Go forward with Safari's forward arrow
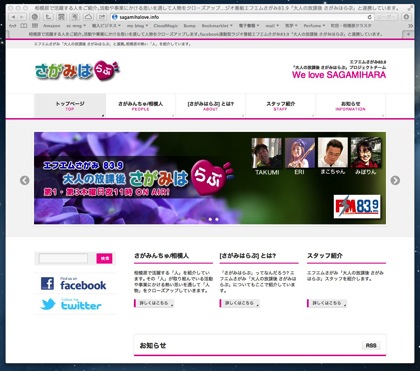Screen dimensions: 420x371 [21, 17]
